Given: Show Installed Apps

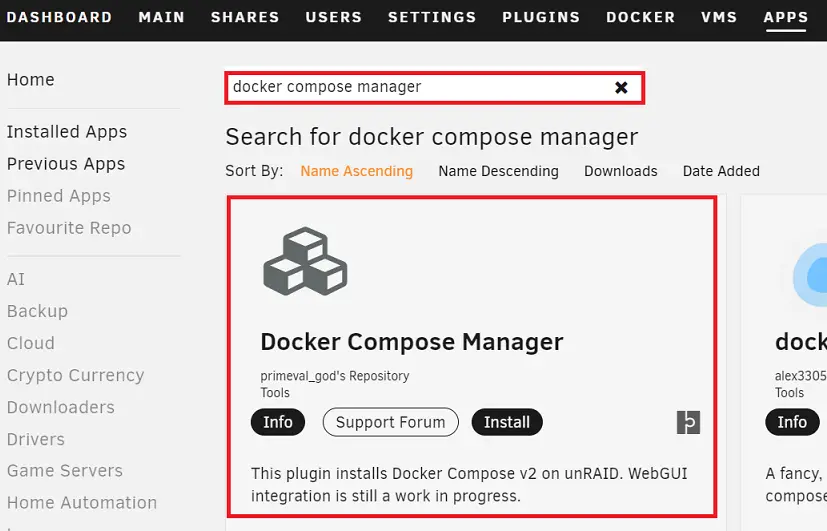Looking at the screenshot, I should (x=67, y=132).
